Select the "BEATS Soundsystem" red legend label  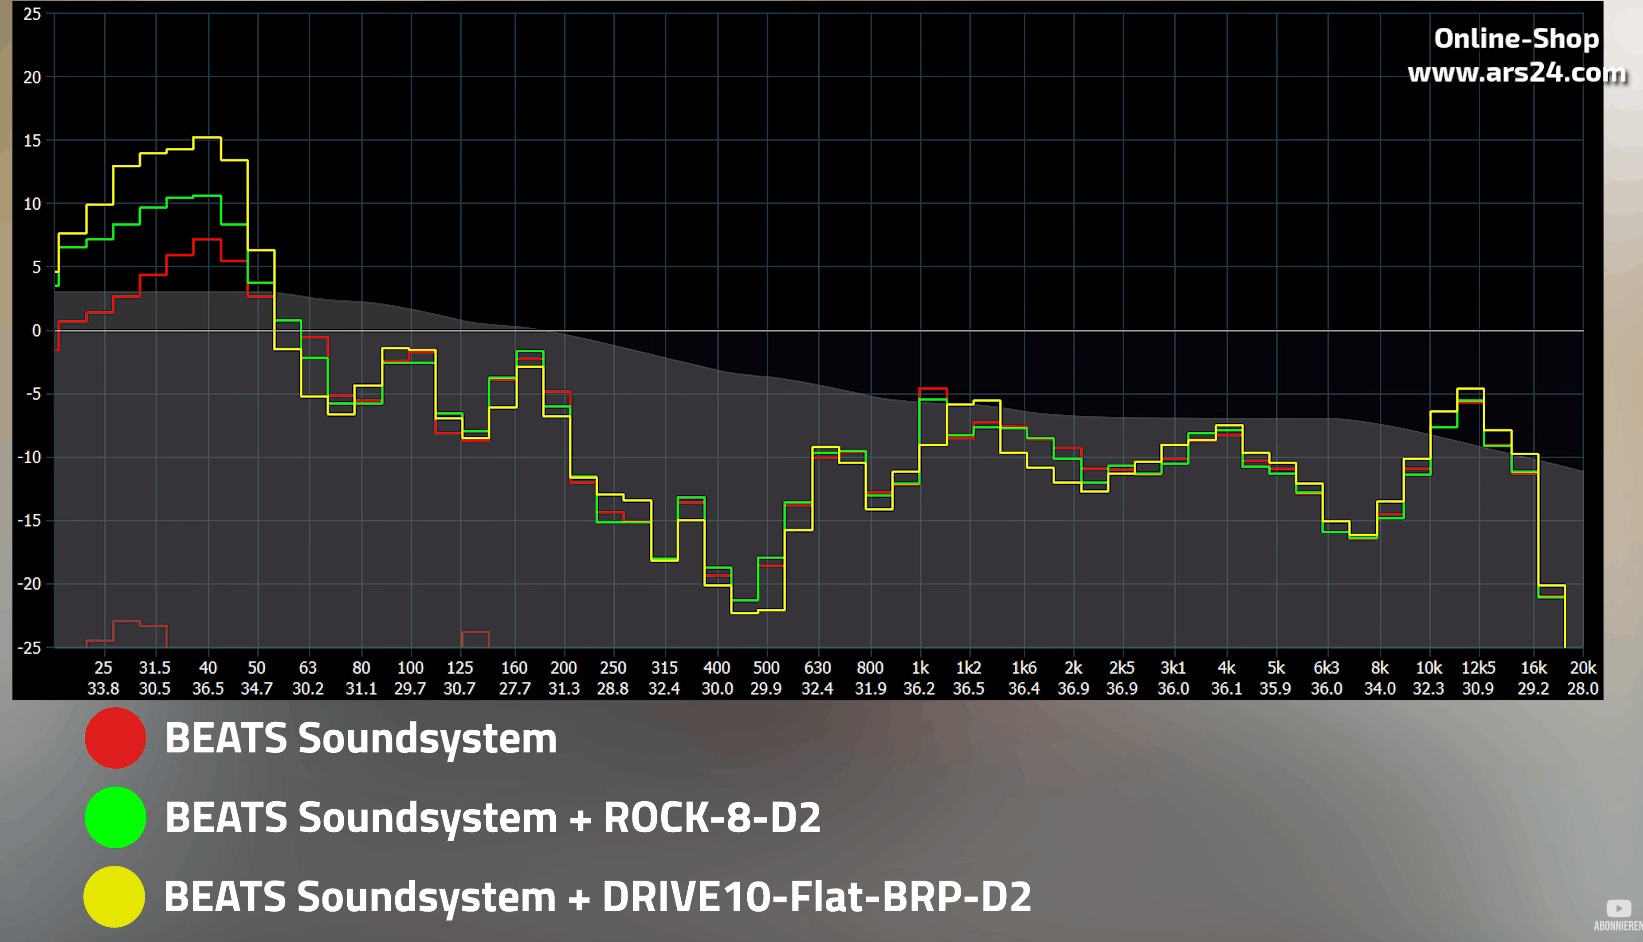[361, 738]
